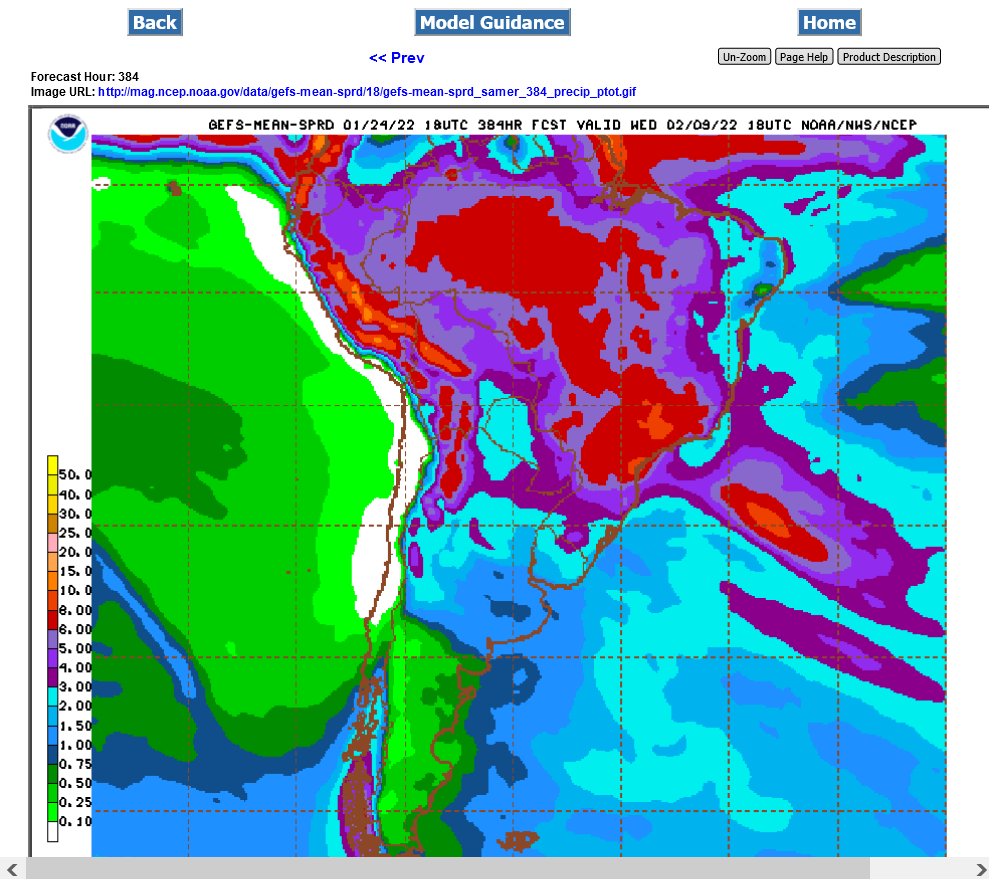The image size is (989, 879).
Task: Click the NOAA logo on the map
Action: click(x=67, y=134)
